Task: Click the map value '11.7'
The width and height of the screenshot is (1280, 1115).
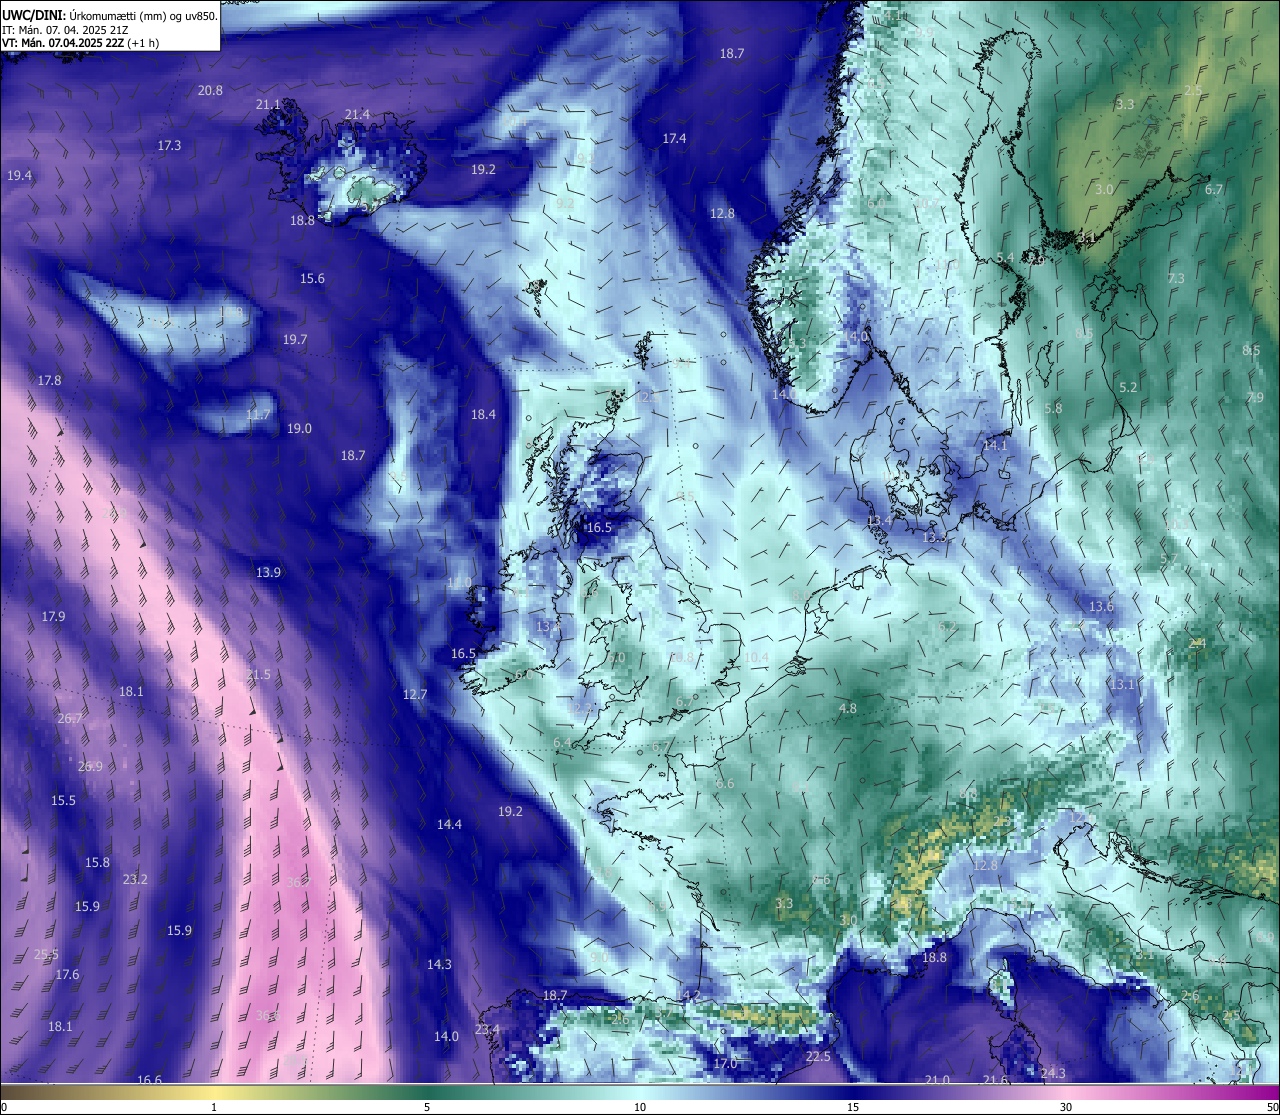Action: pos(258,415)
